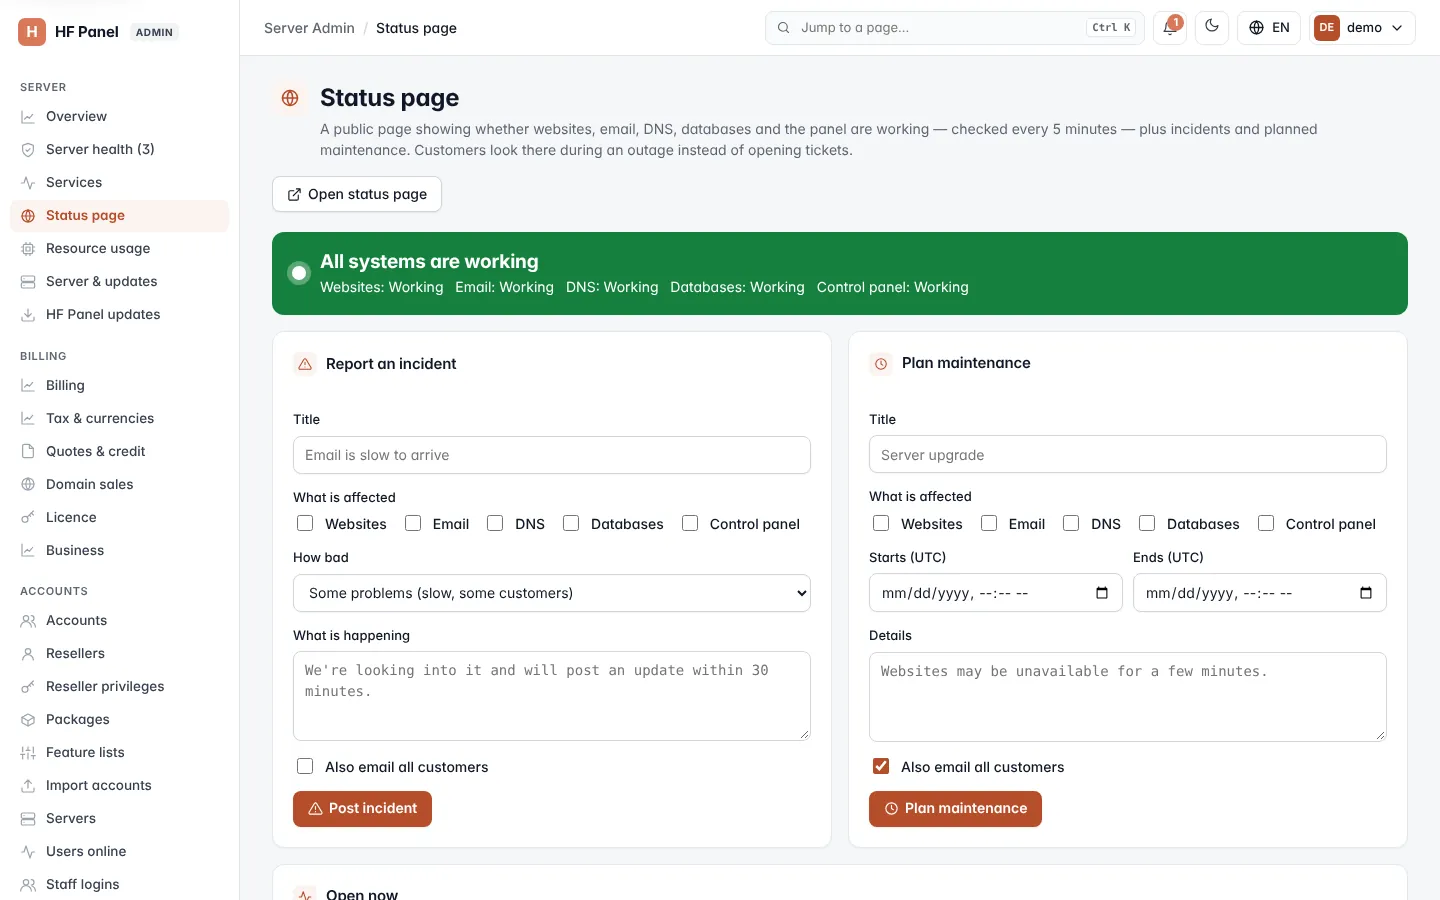Click the maintenance Title input field
Image resolution: width=1440 pixels, height=900 pixels.
coord(1128,455)
